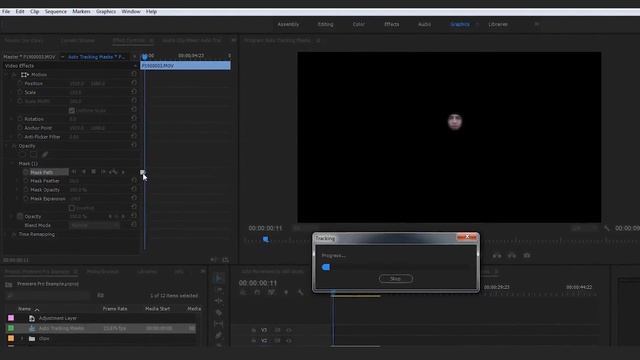Image resolution: width=640 pixels, height=360 pixels.
Task: Switch to the Effects workspace
Action: point(391,24)
